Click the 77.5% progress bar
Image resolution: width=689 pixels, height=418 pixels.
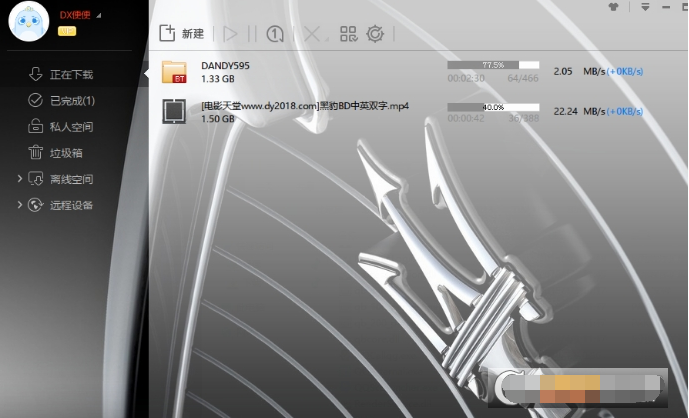coord(493,65)
